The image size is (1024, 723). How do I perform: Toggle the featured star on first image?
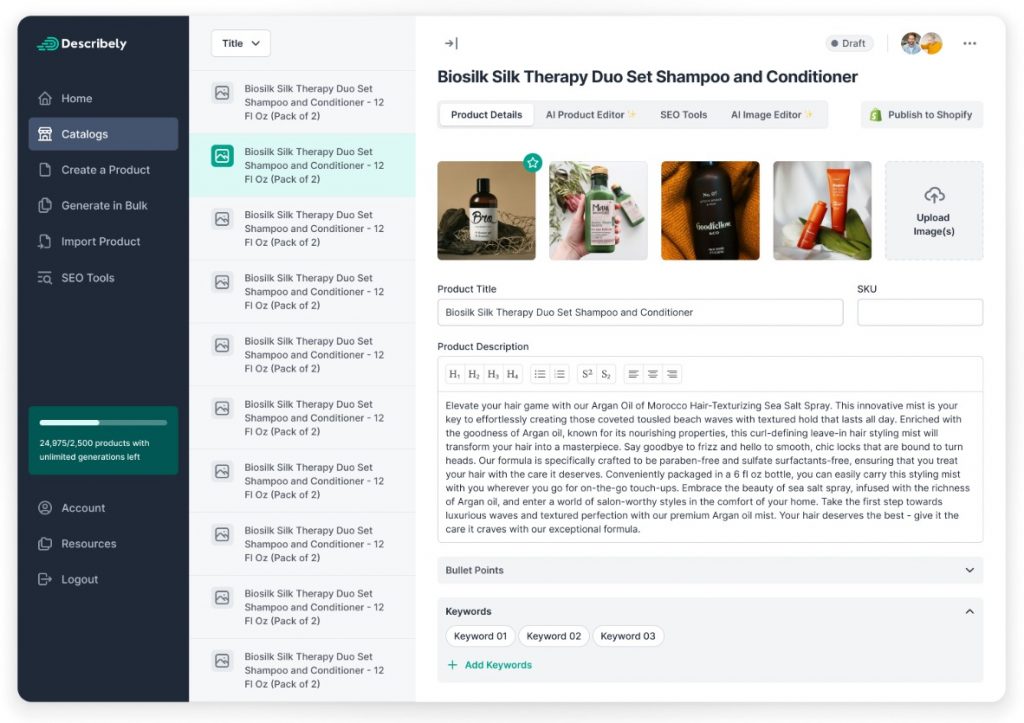click(x=533, y=162)
